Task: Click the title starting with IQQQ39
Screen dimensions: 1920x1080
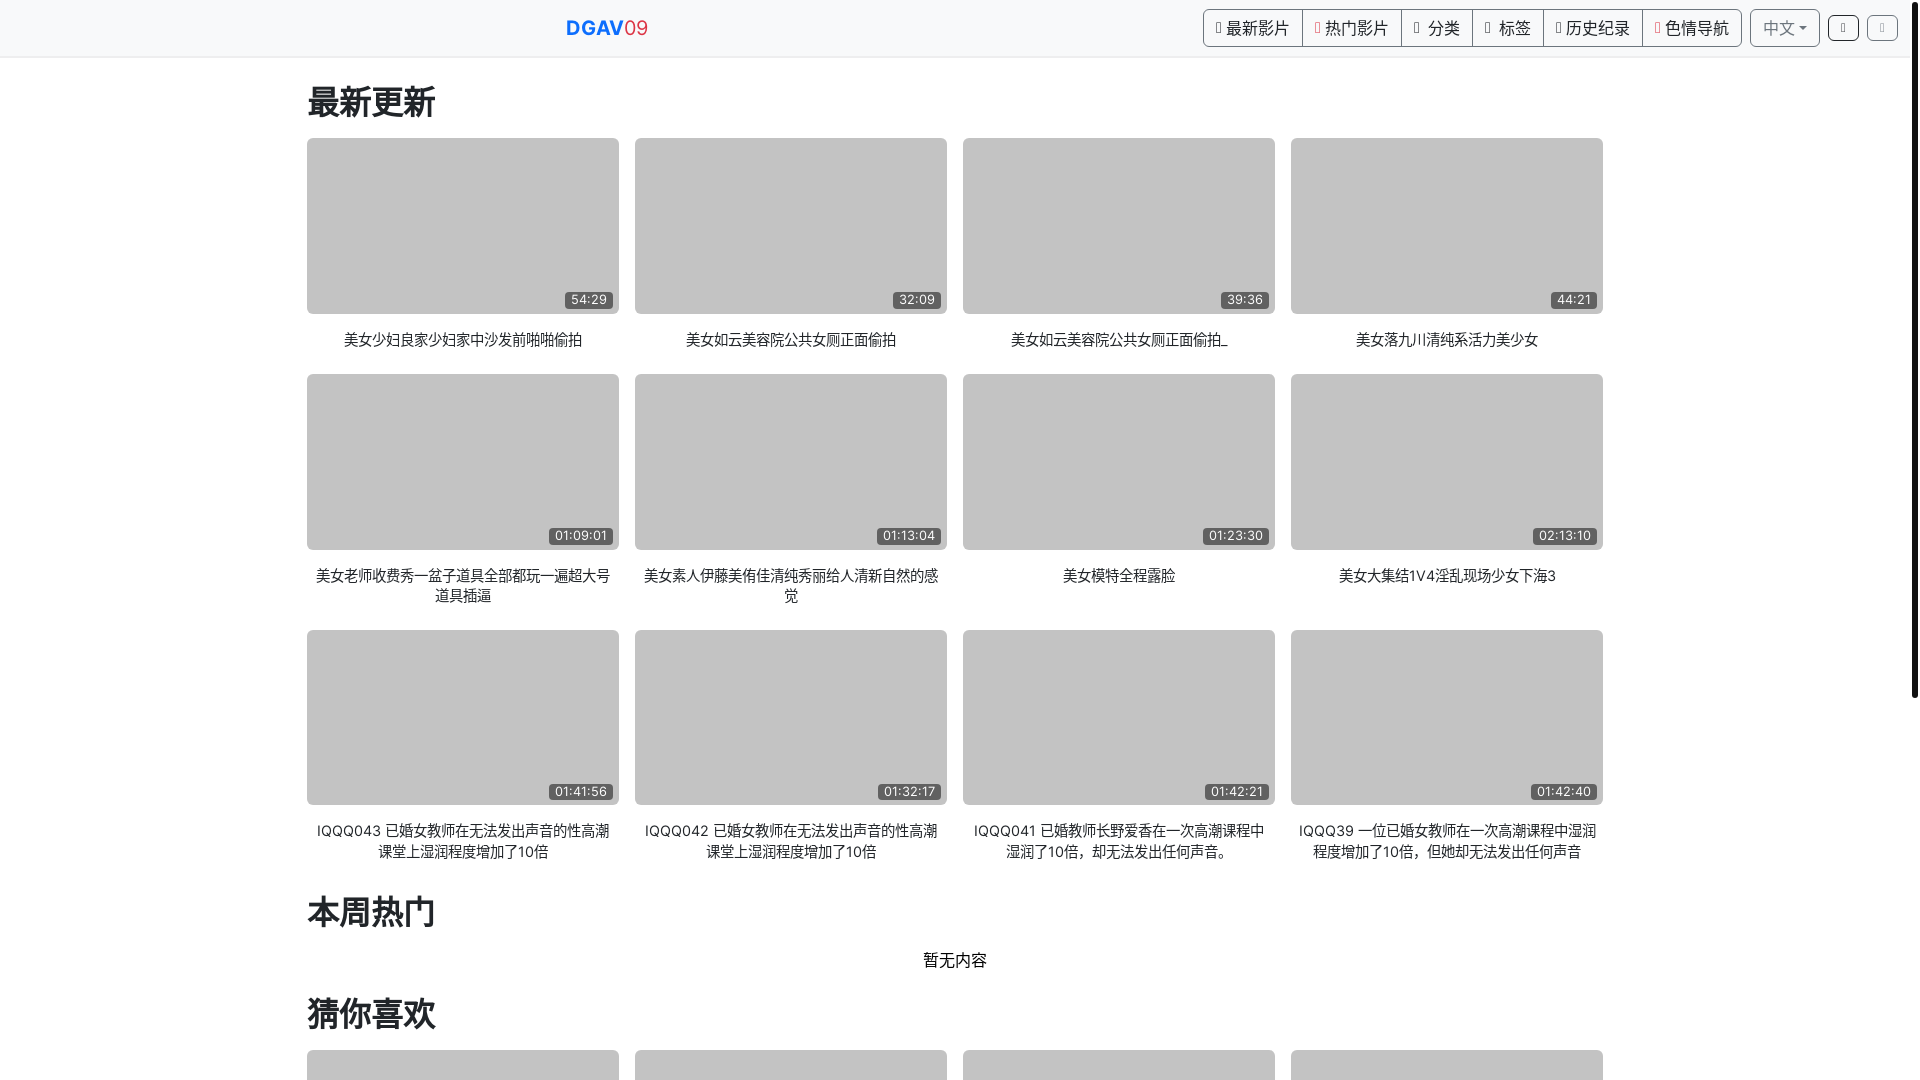Action: click(1447, 841)
